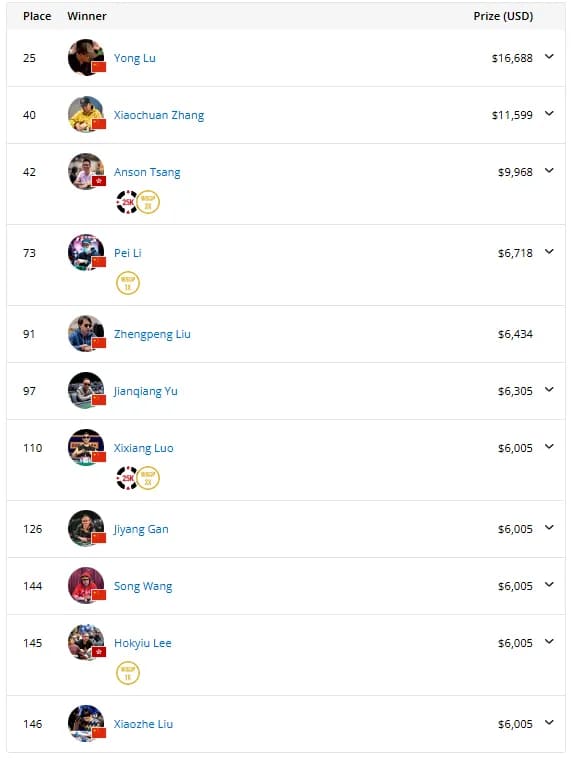Click Xixiang Luo's avatar photo
The height and width of the screenshot is (758, 573).
[86, 447]
